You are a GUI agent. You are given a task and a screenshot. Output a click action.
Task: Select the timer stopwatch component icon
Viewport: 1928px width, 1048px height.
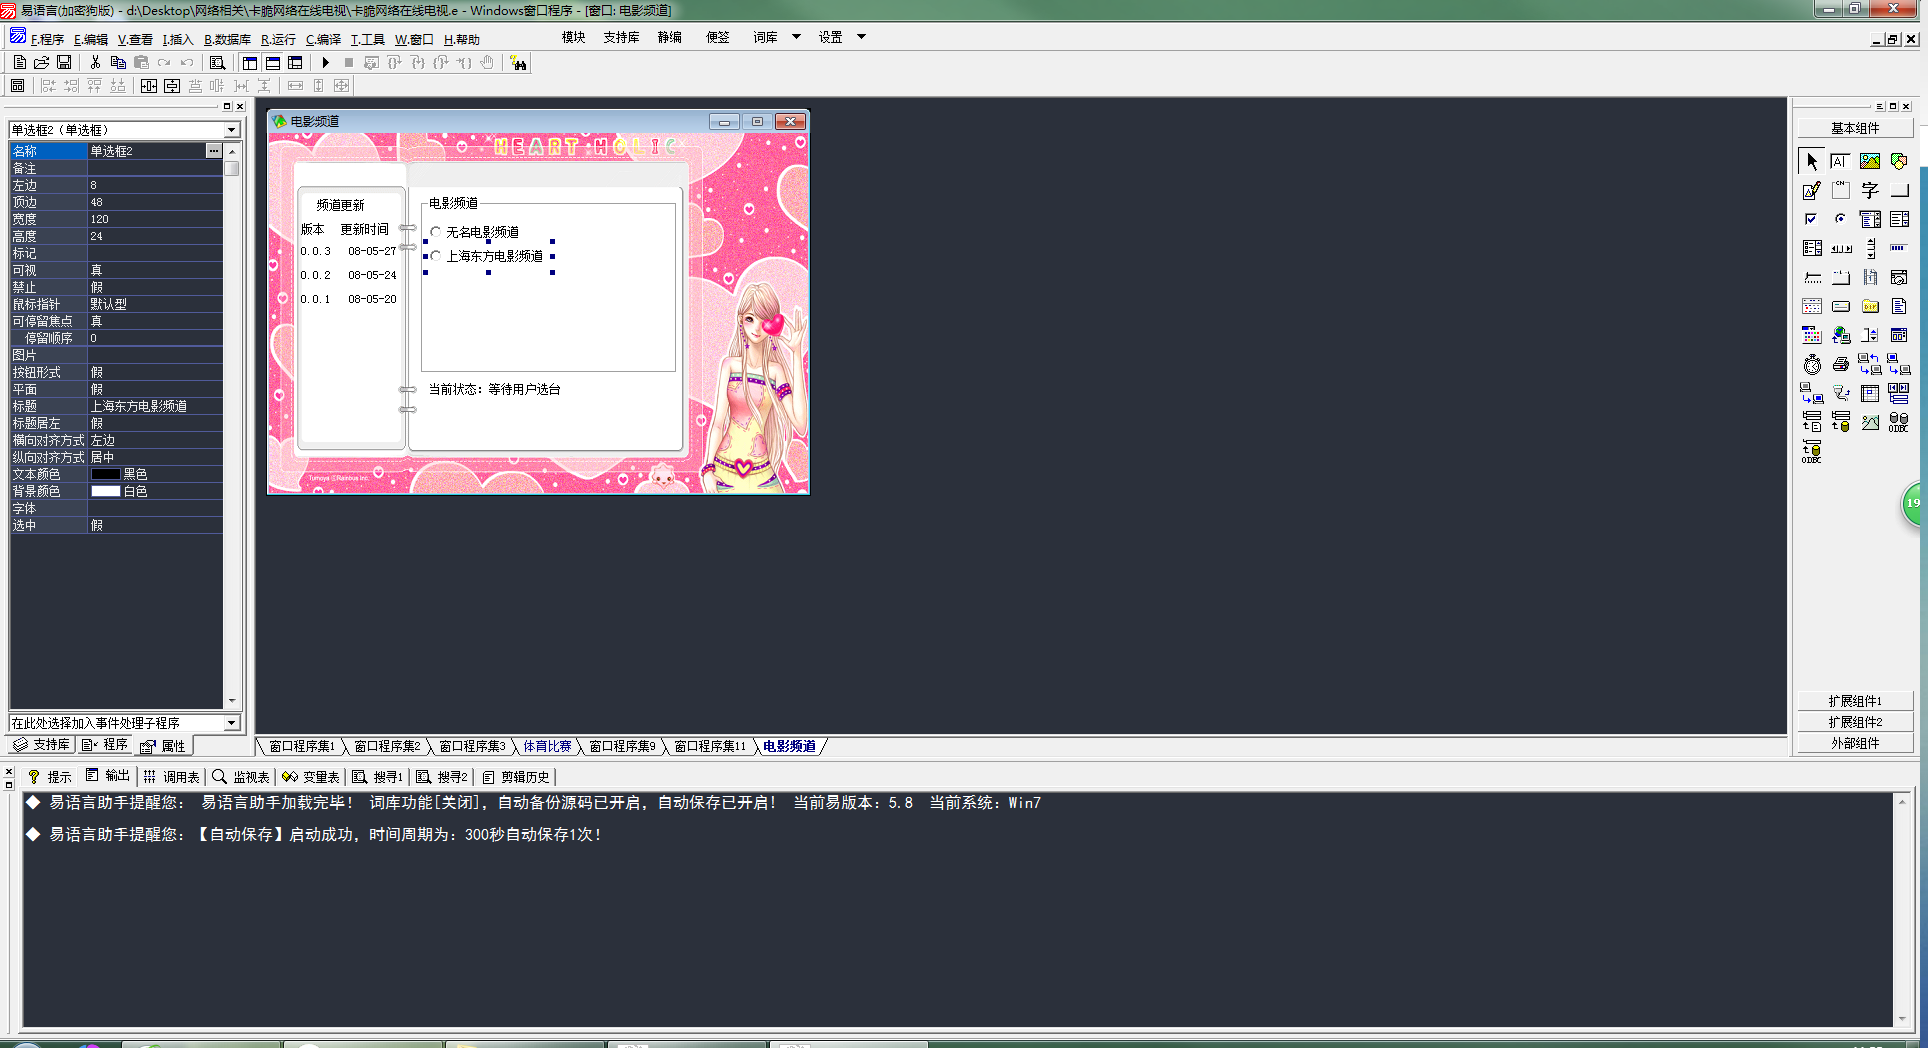(x=1811, y=364)
